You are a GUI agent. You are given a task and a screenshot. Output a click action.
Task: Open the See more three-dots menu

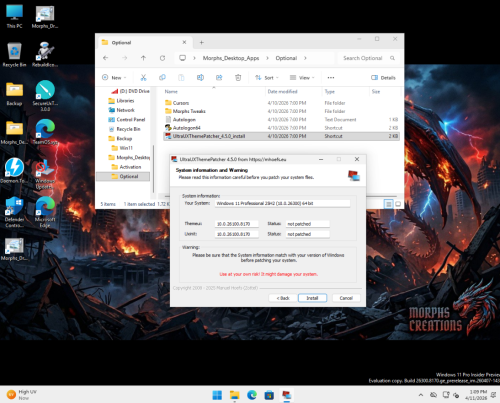pos(331,78)
